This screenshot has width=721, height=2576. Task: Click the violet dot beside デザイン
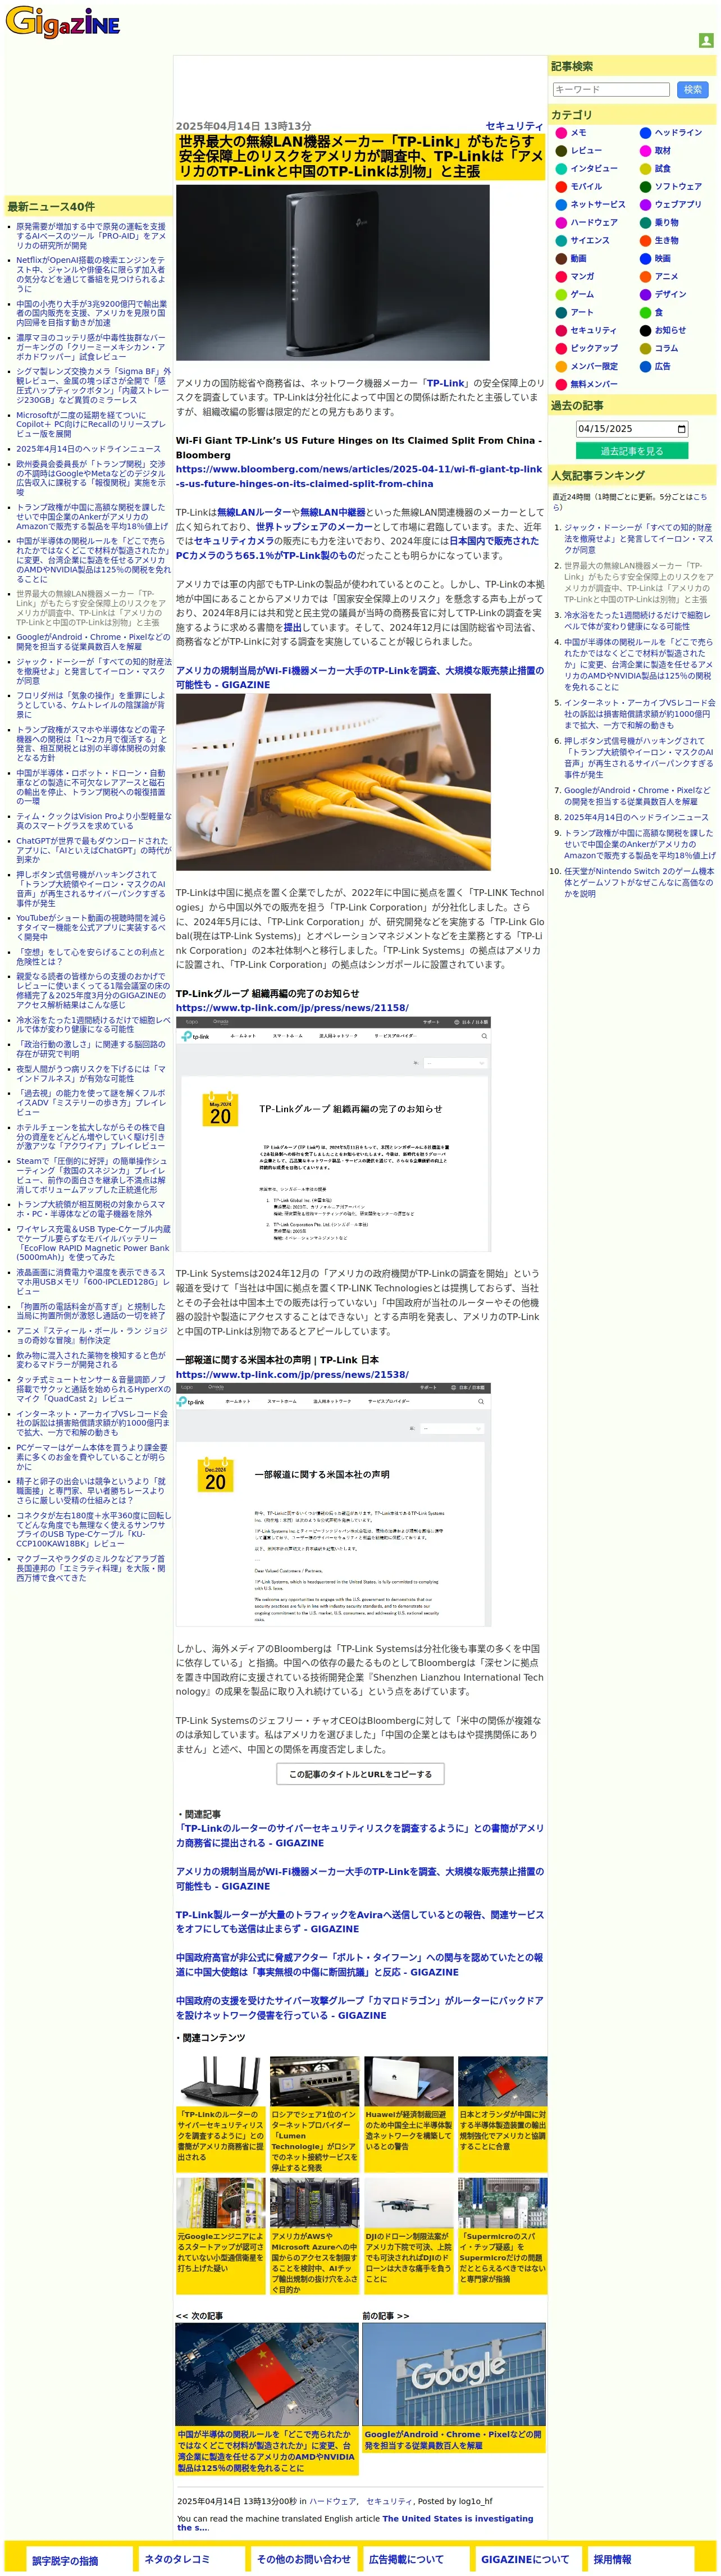pos(645,295)
